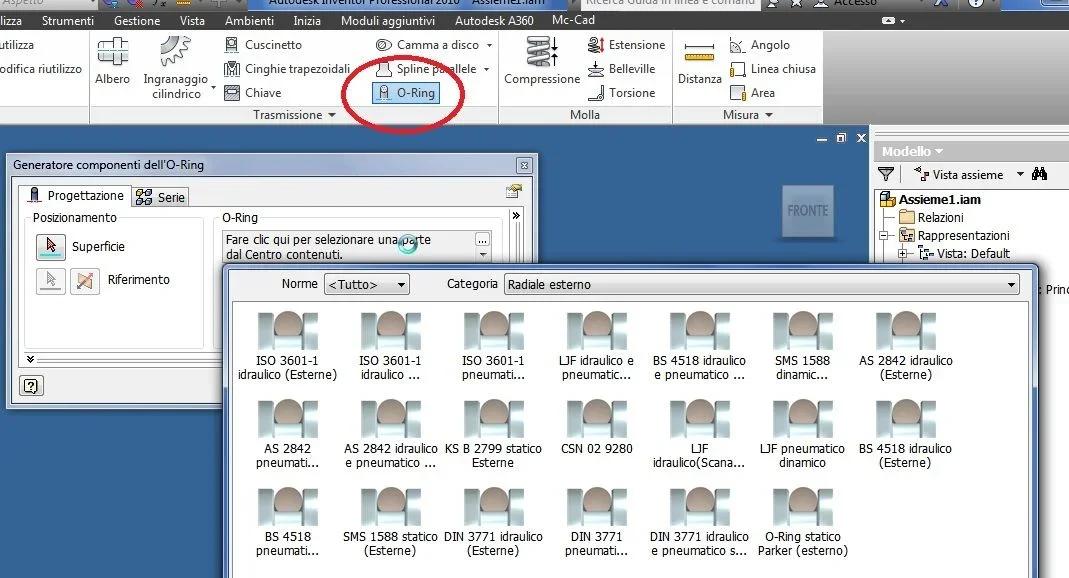Open the Ambienti ribbon tab

point(250,21)
